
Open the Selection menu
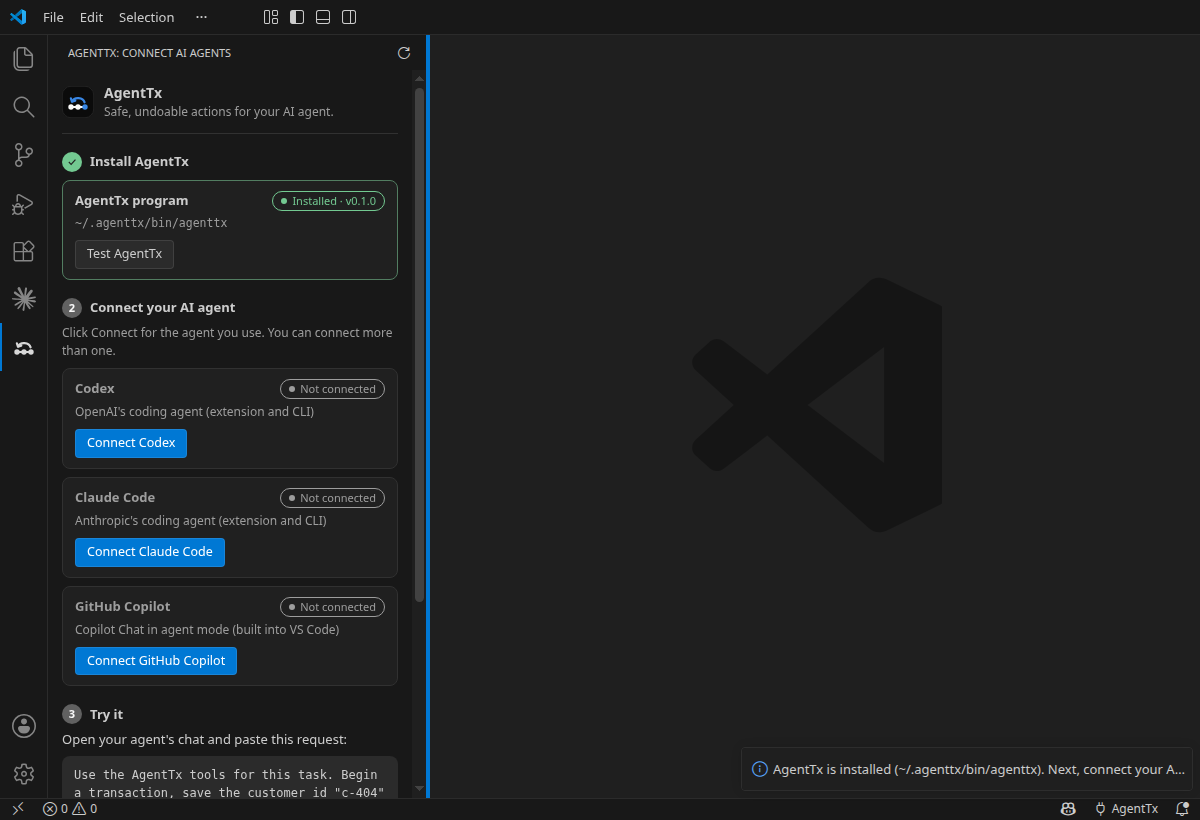tap(146, 17)
